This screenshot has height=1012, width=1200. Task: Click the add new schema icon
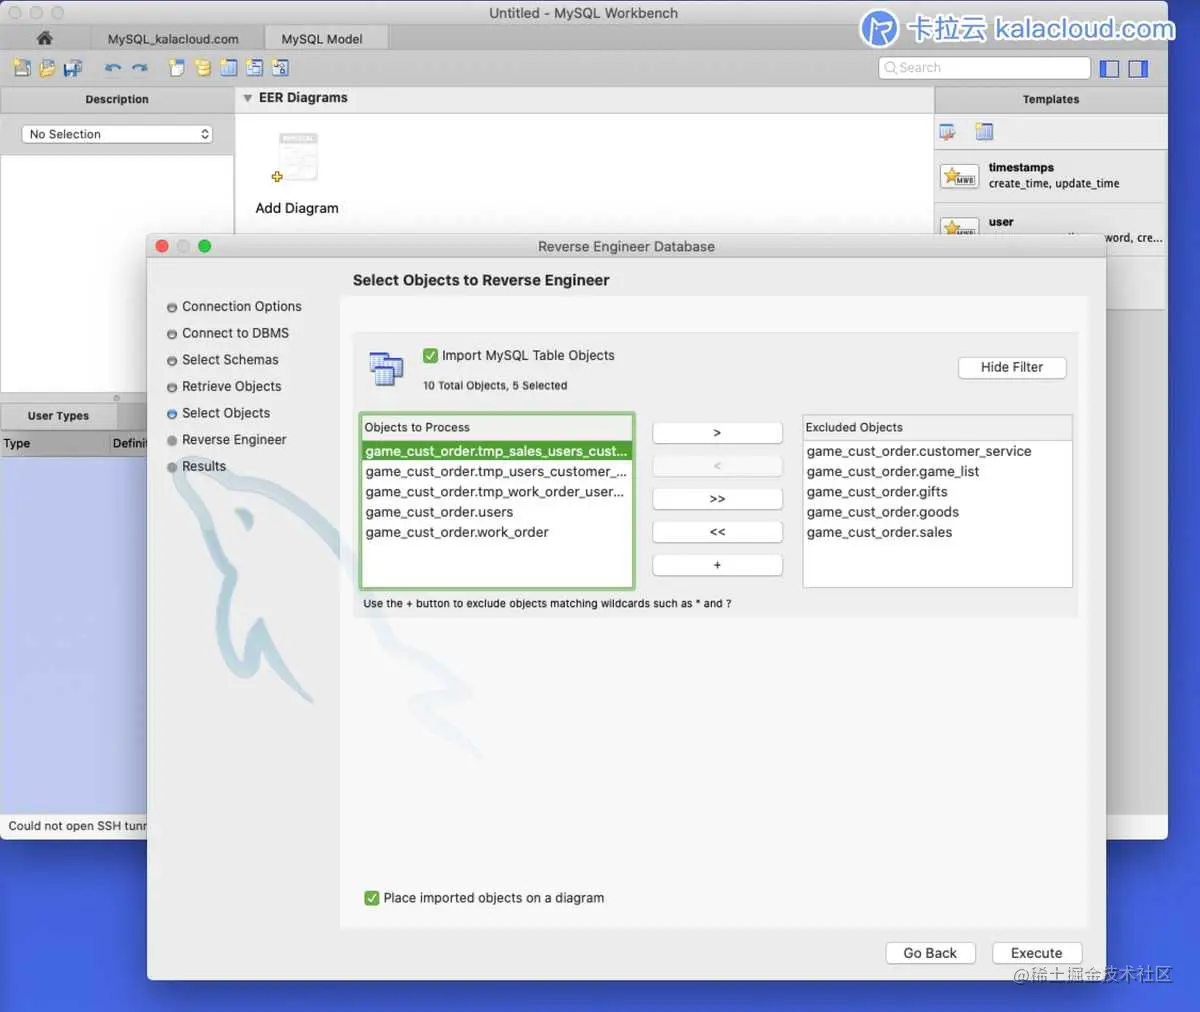point(203,68)
